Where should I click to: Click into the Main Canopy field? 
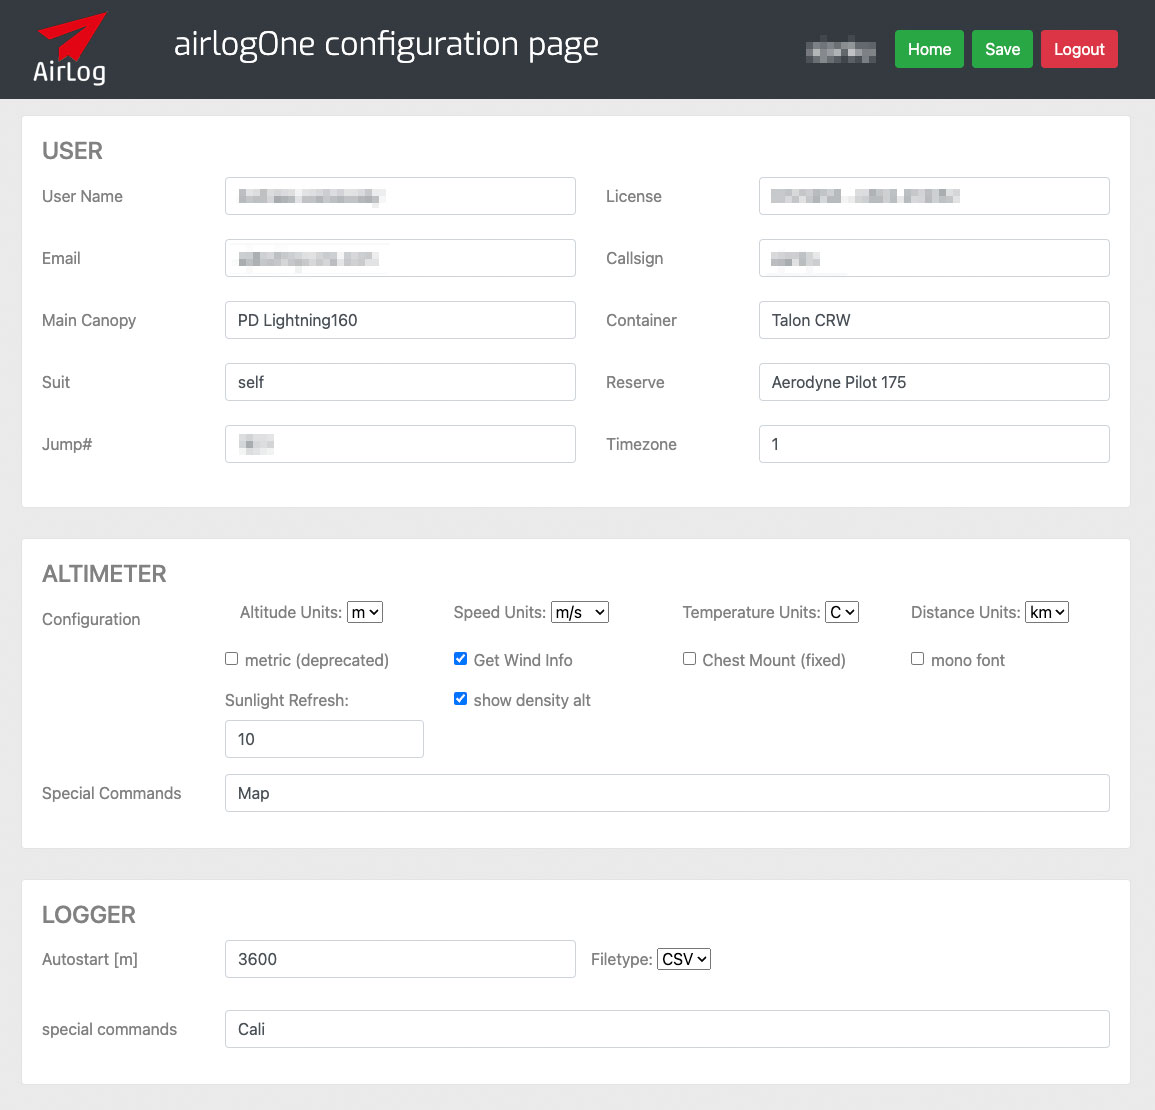pos(400,320)
